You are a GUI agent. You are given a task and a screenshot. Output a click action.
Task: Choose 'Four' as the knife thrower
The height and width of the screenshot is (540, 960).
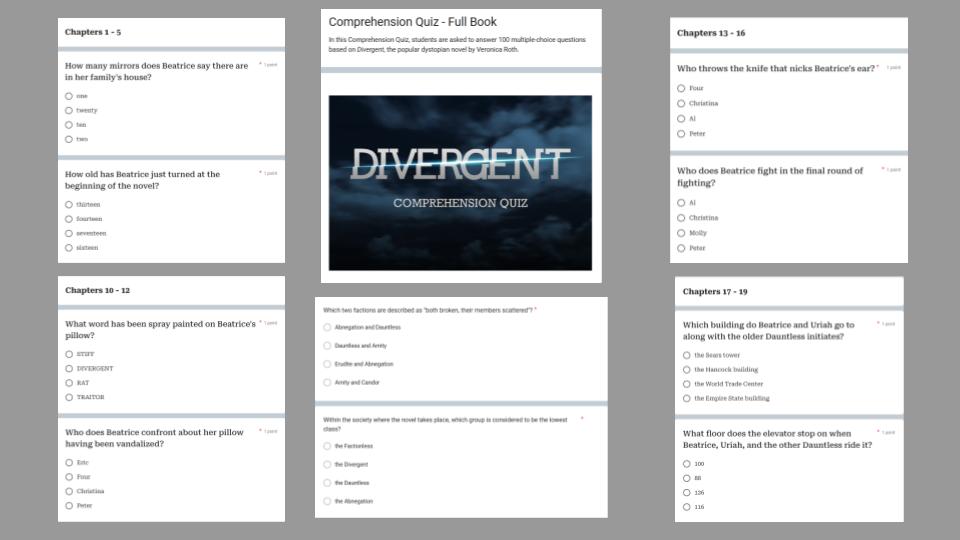point(681,89)
